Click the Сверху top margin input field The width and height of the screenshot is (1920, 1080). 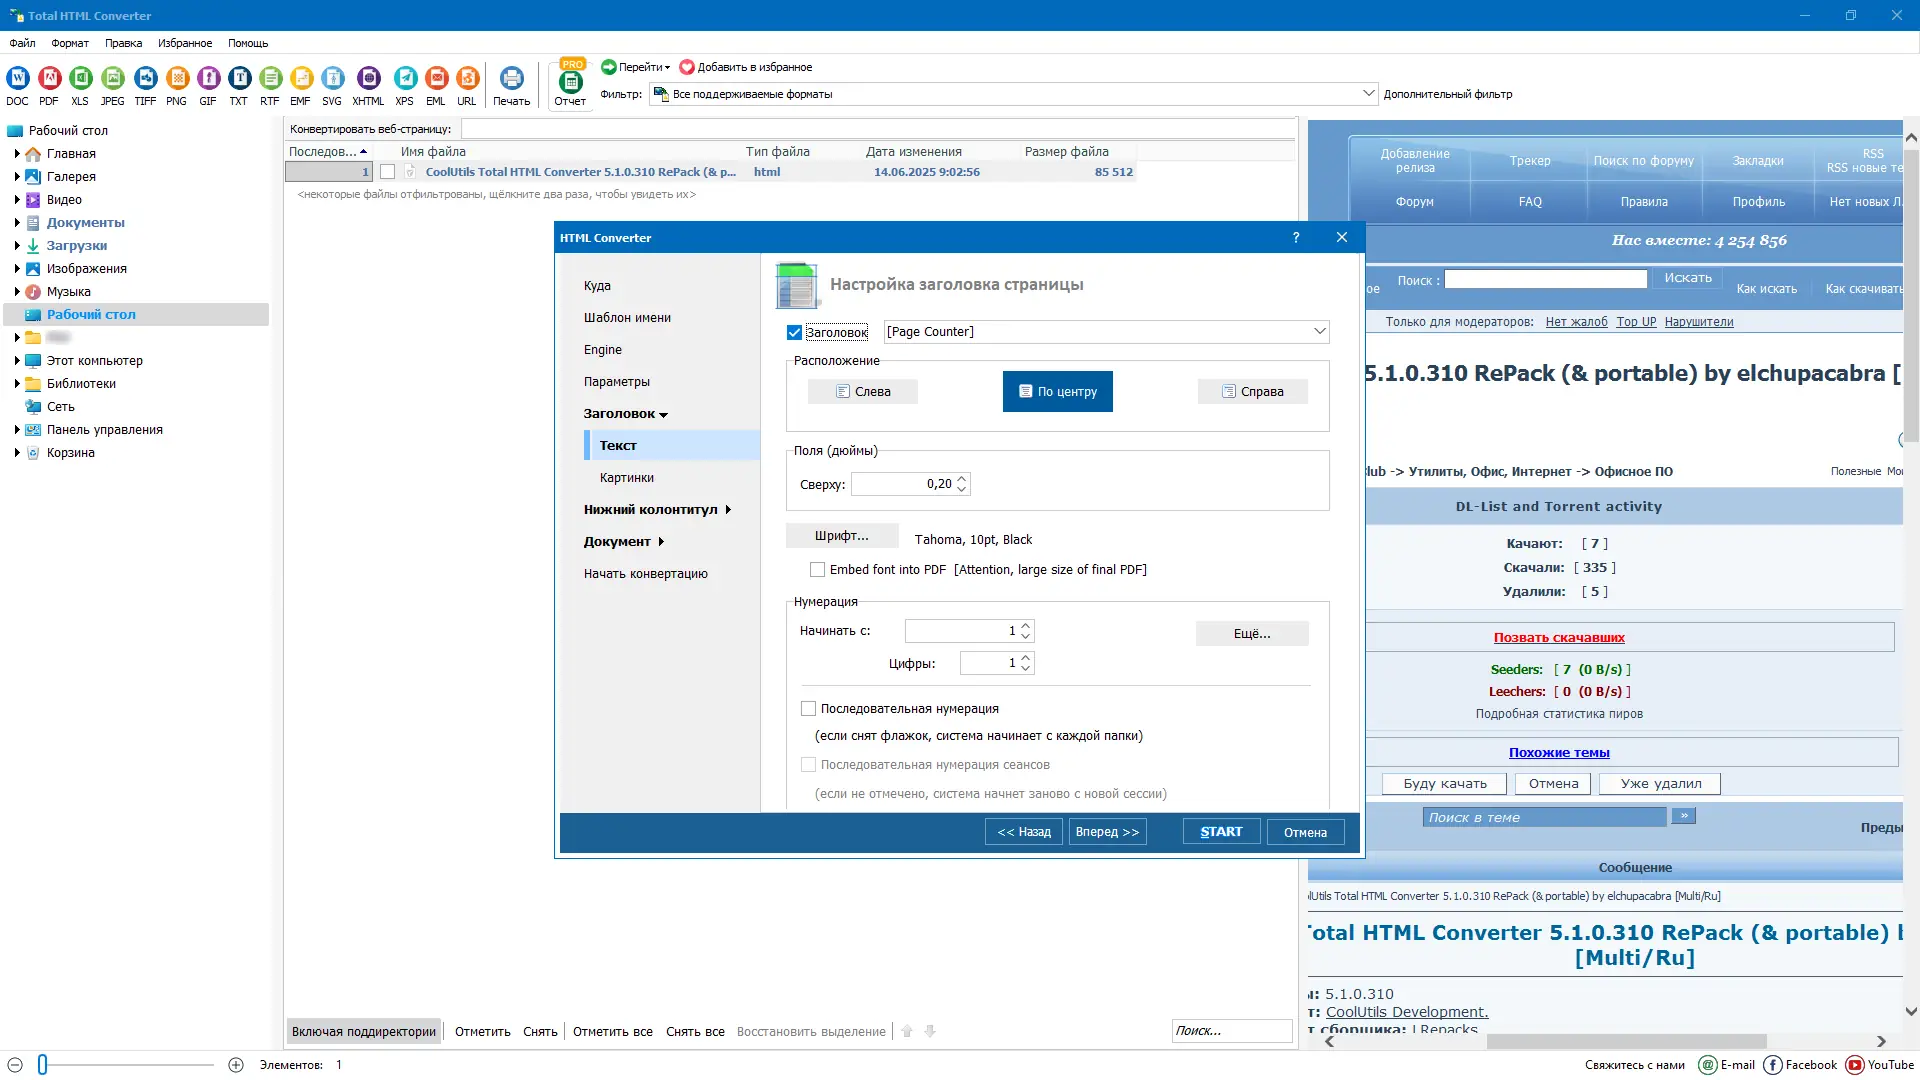click(902, 484)
